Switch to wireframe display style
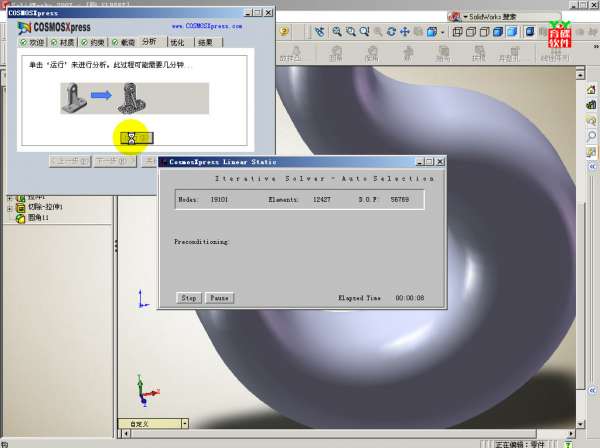This screenshot has width=600, height=448. tap(457, 31)
